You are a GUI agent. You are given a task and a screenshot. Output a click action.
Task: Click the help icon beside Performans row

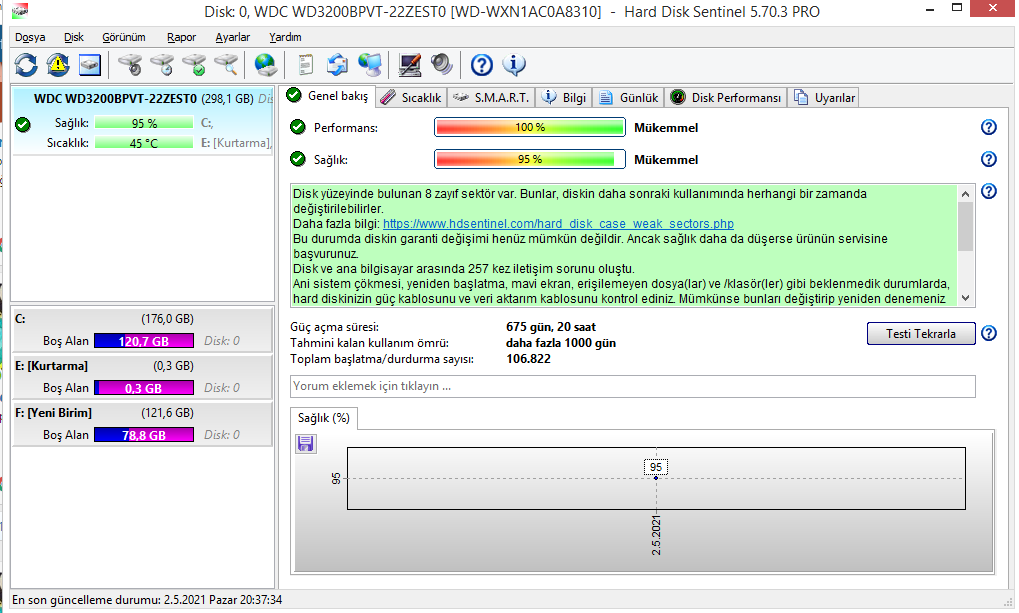tap(988, 127)
